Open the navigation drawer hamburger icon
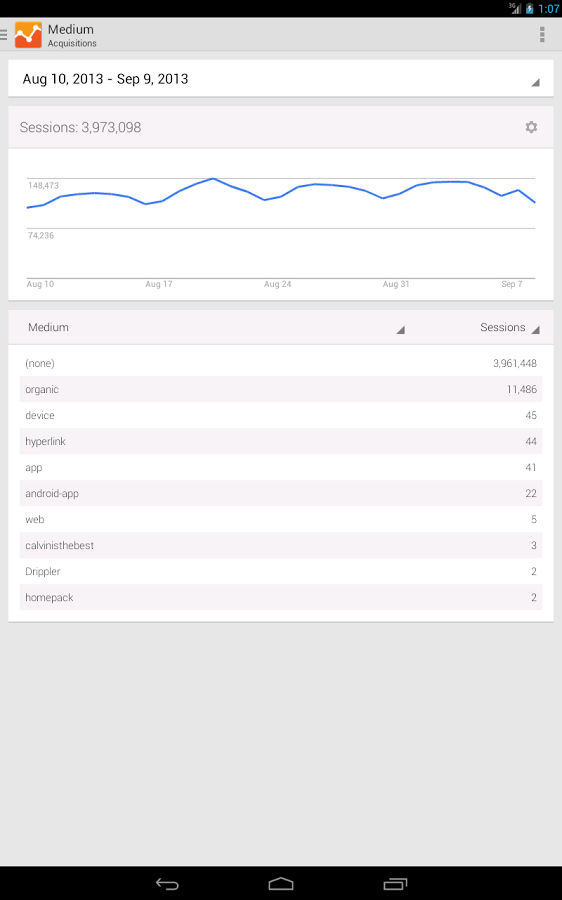 click(x=3, y=35)
